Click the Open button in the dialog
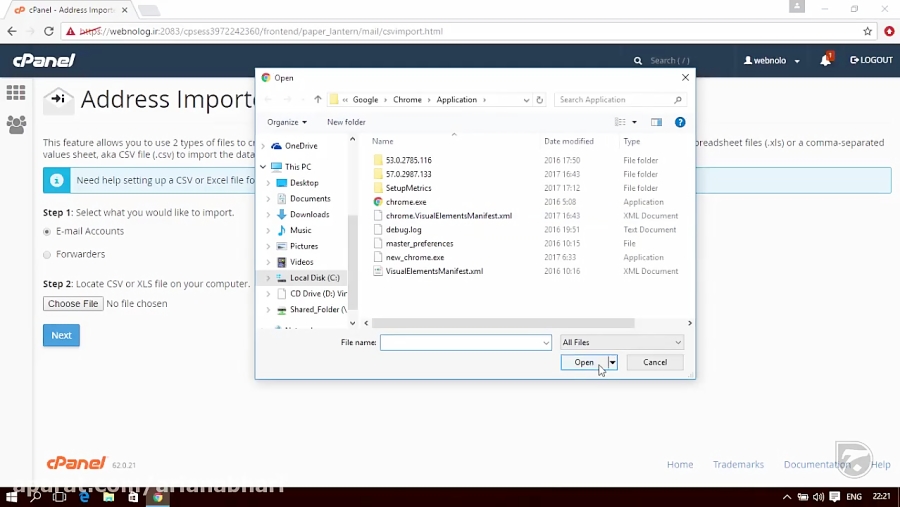900x507 pixels. coord(584,362)
